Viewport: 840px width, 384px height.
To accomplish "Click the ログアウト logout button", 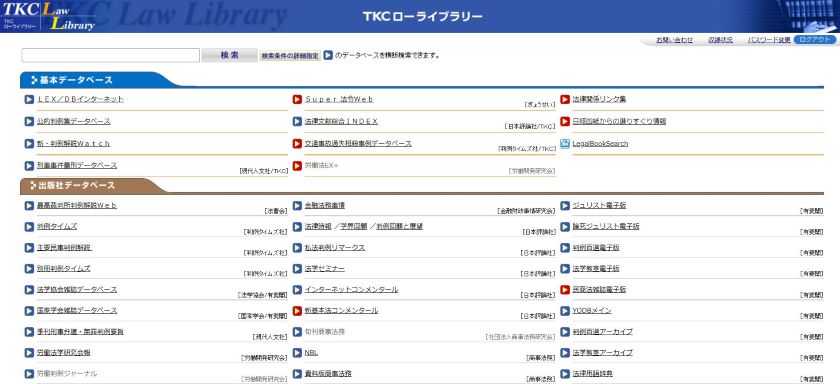I will tap(814, 40).
